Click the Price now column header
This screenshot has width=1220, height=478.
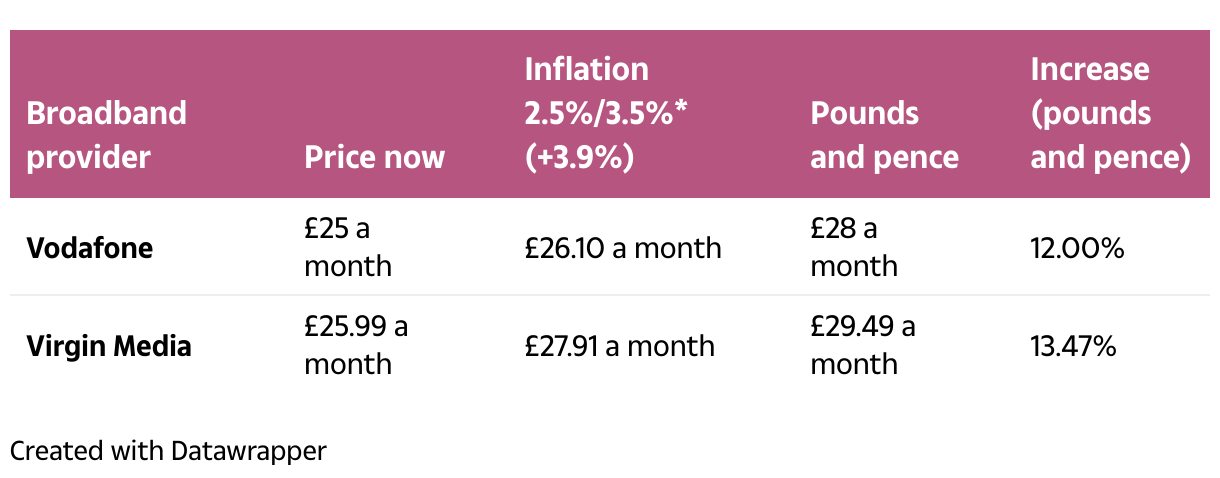375,157
